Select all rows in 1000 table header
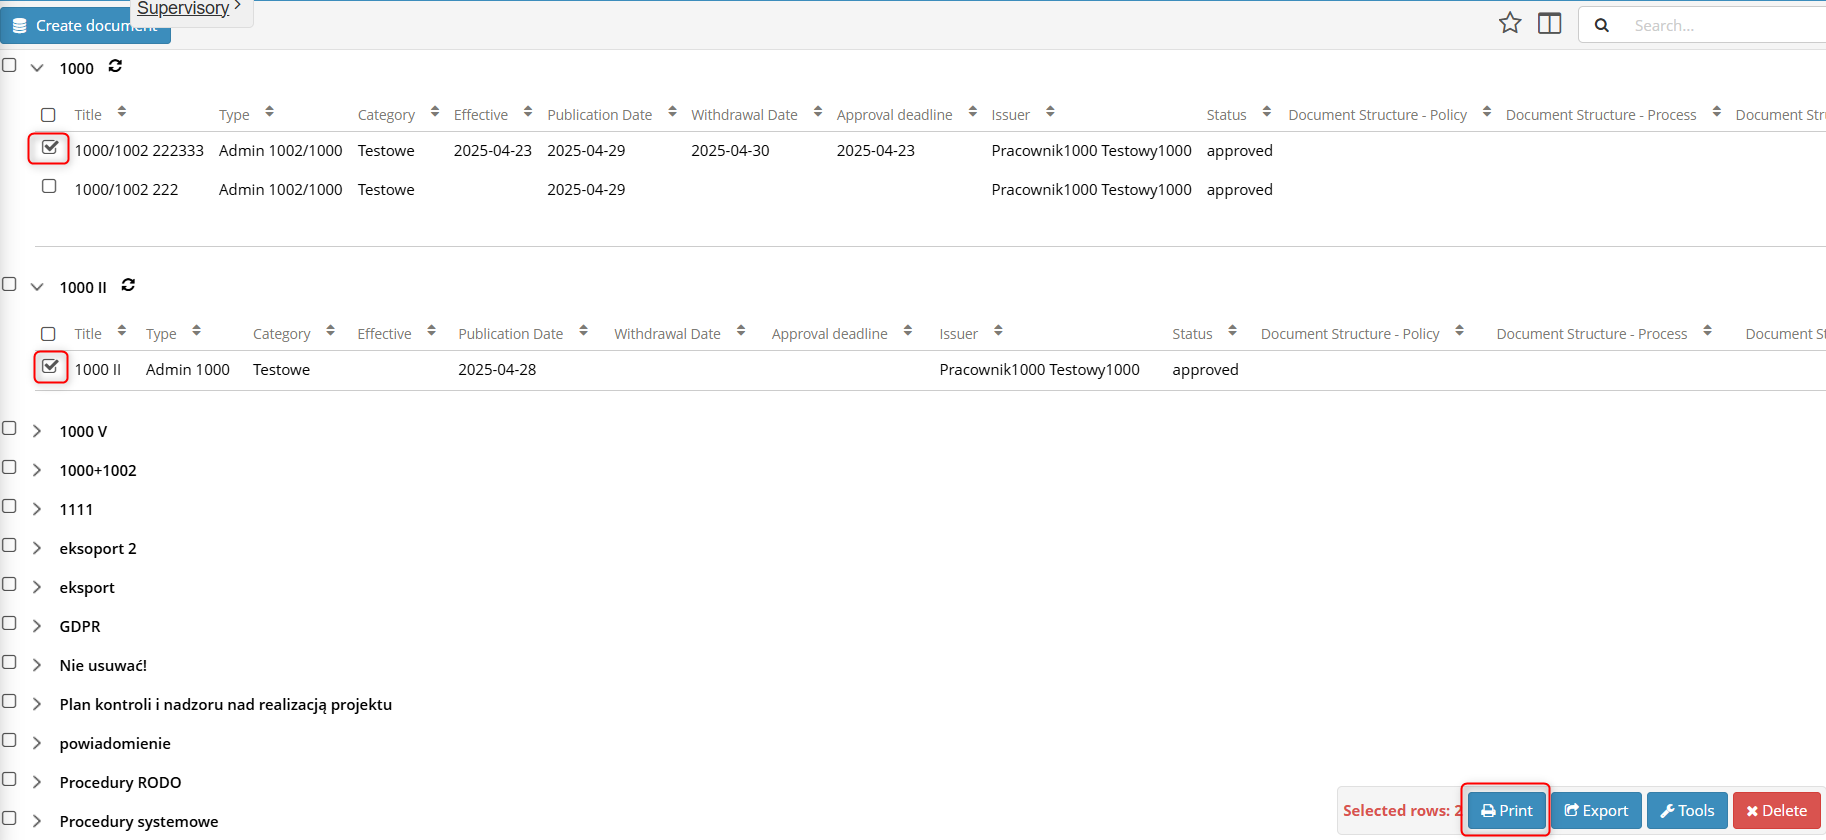 coord(48,115)
